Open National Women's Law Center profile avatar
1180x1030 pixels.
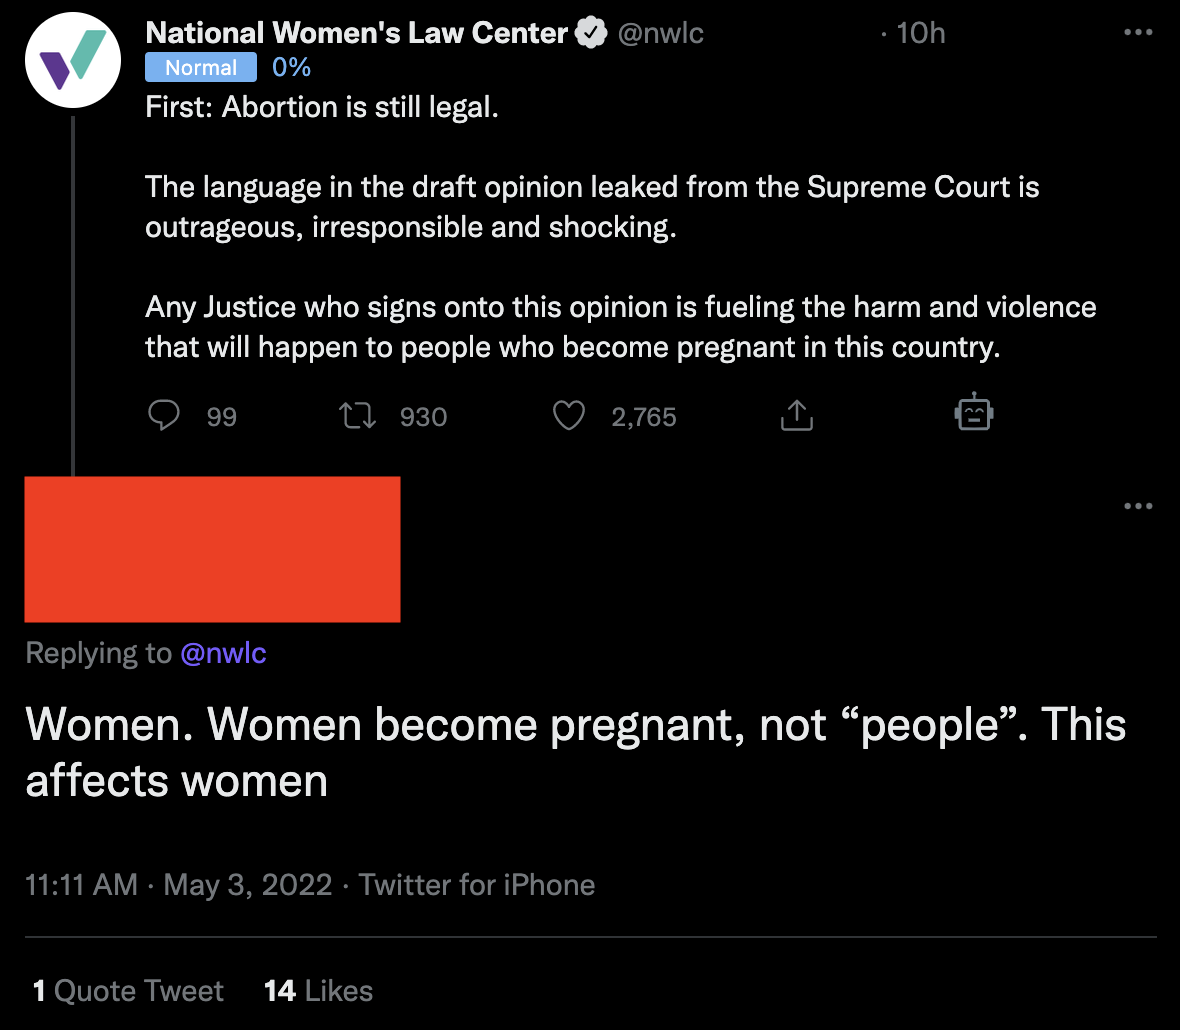pos(72,60)
